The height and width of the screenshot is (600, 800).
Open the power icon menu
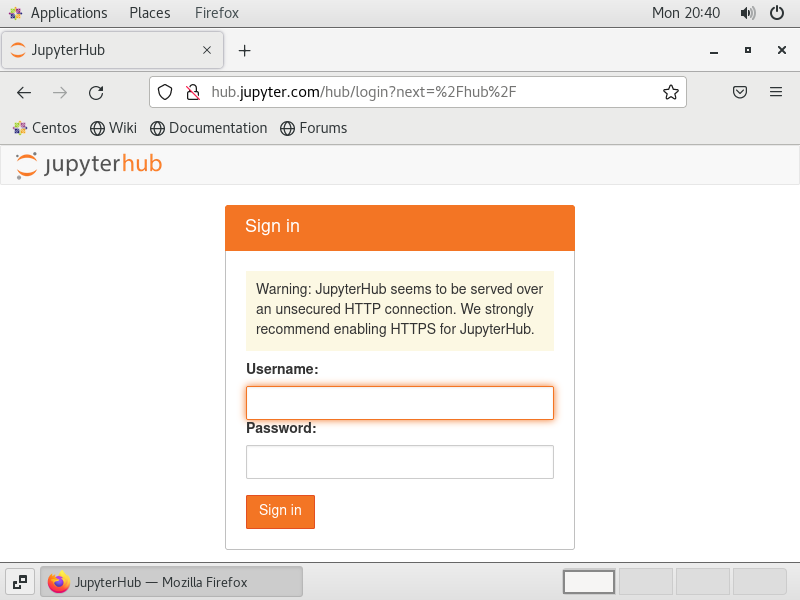(777, 13)
